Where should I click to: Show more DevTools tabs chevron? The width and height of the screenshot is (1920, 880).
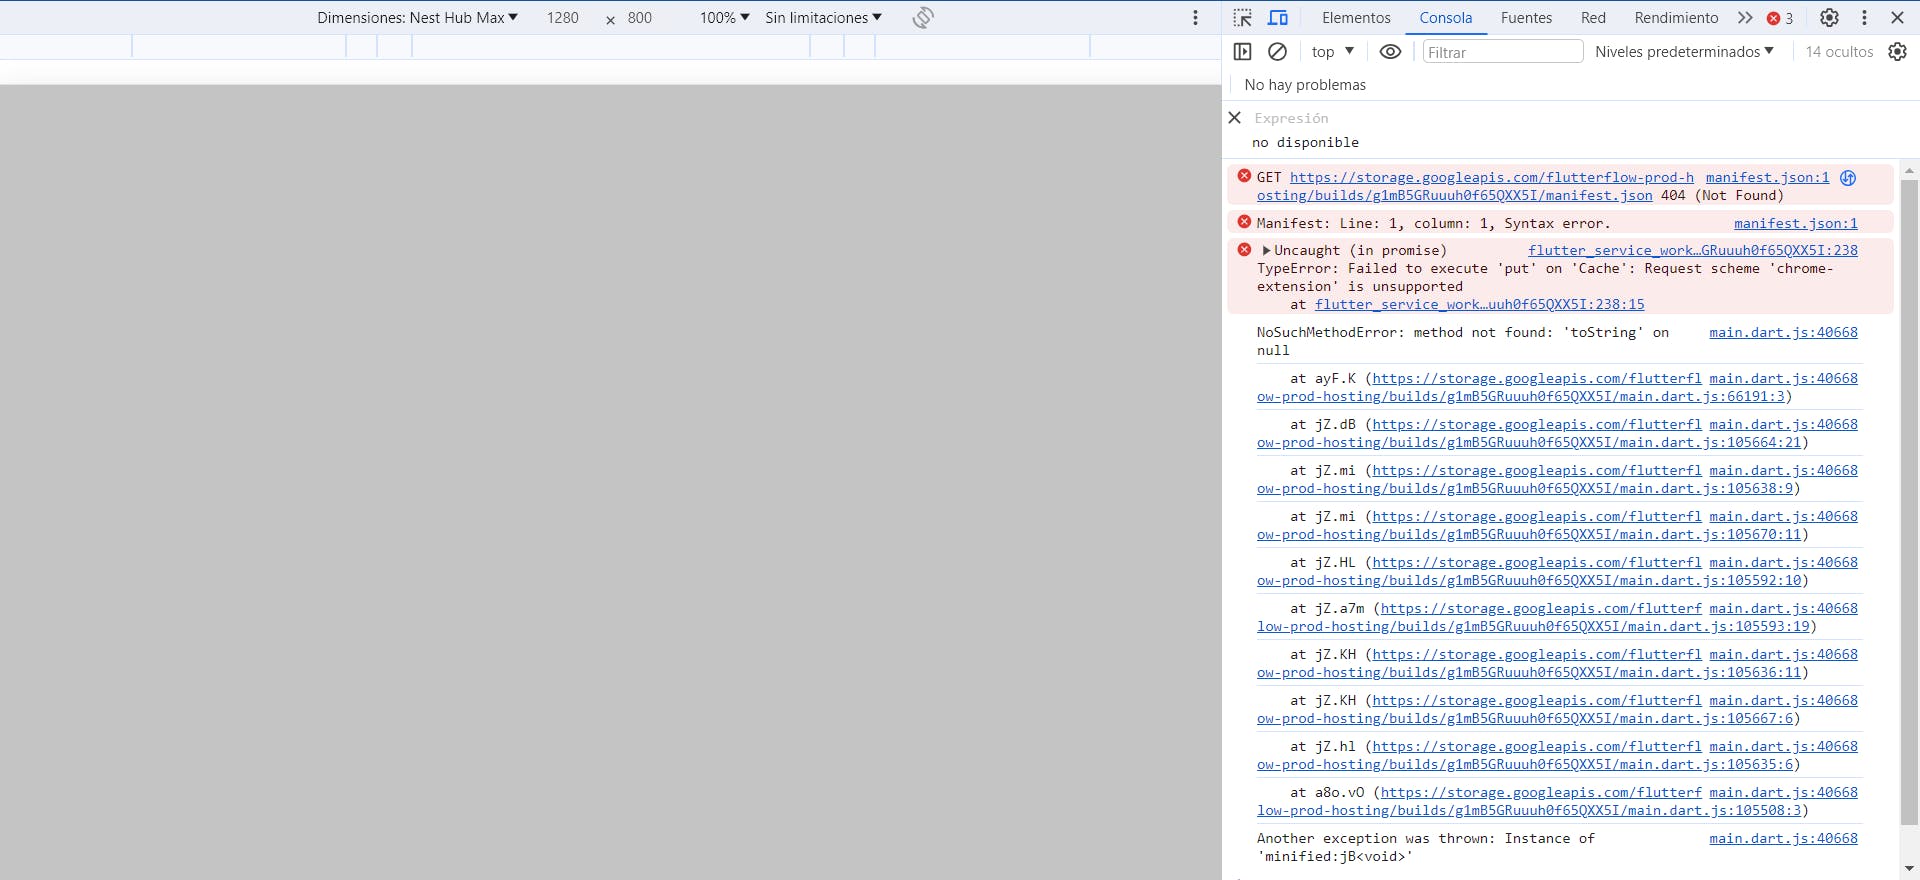tap(1745, 18)
